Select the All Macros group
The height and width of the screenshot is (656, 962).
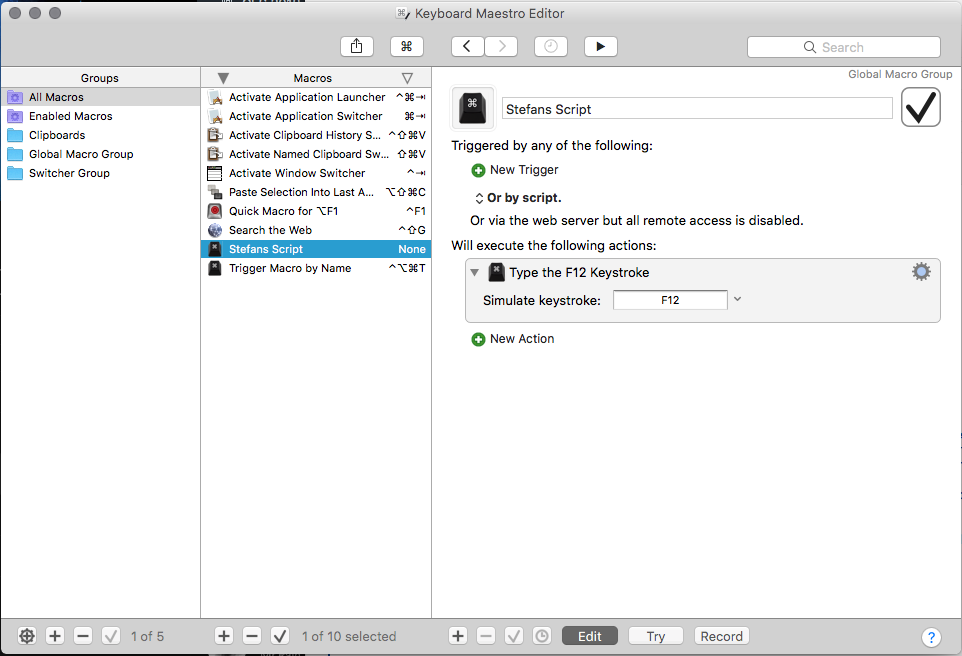[x=101, y=97]
